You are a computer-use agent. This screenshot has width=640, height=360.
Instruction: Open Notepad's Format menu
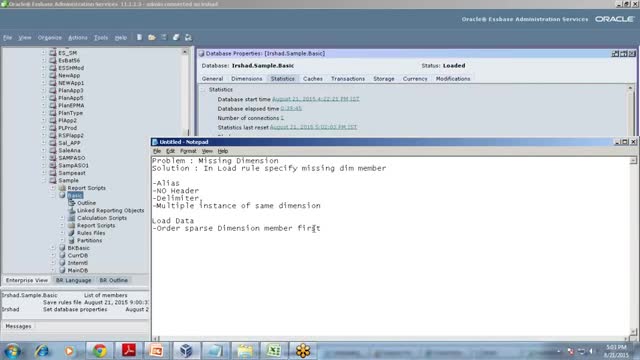tap(188, 151)
